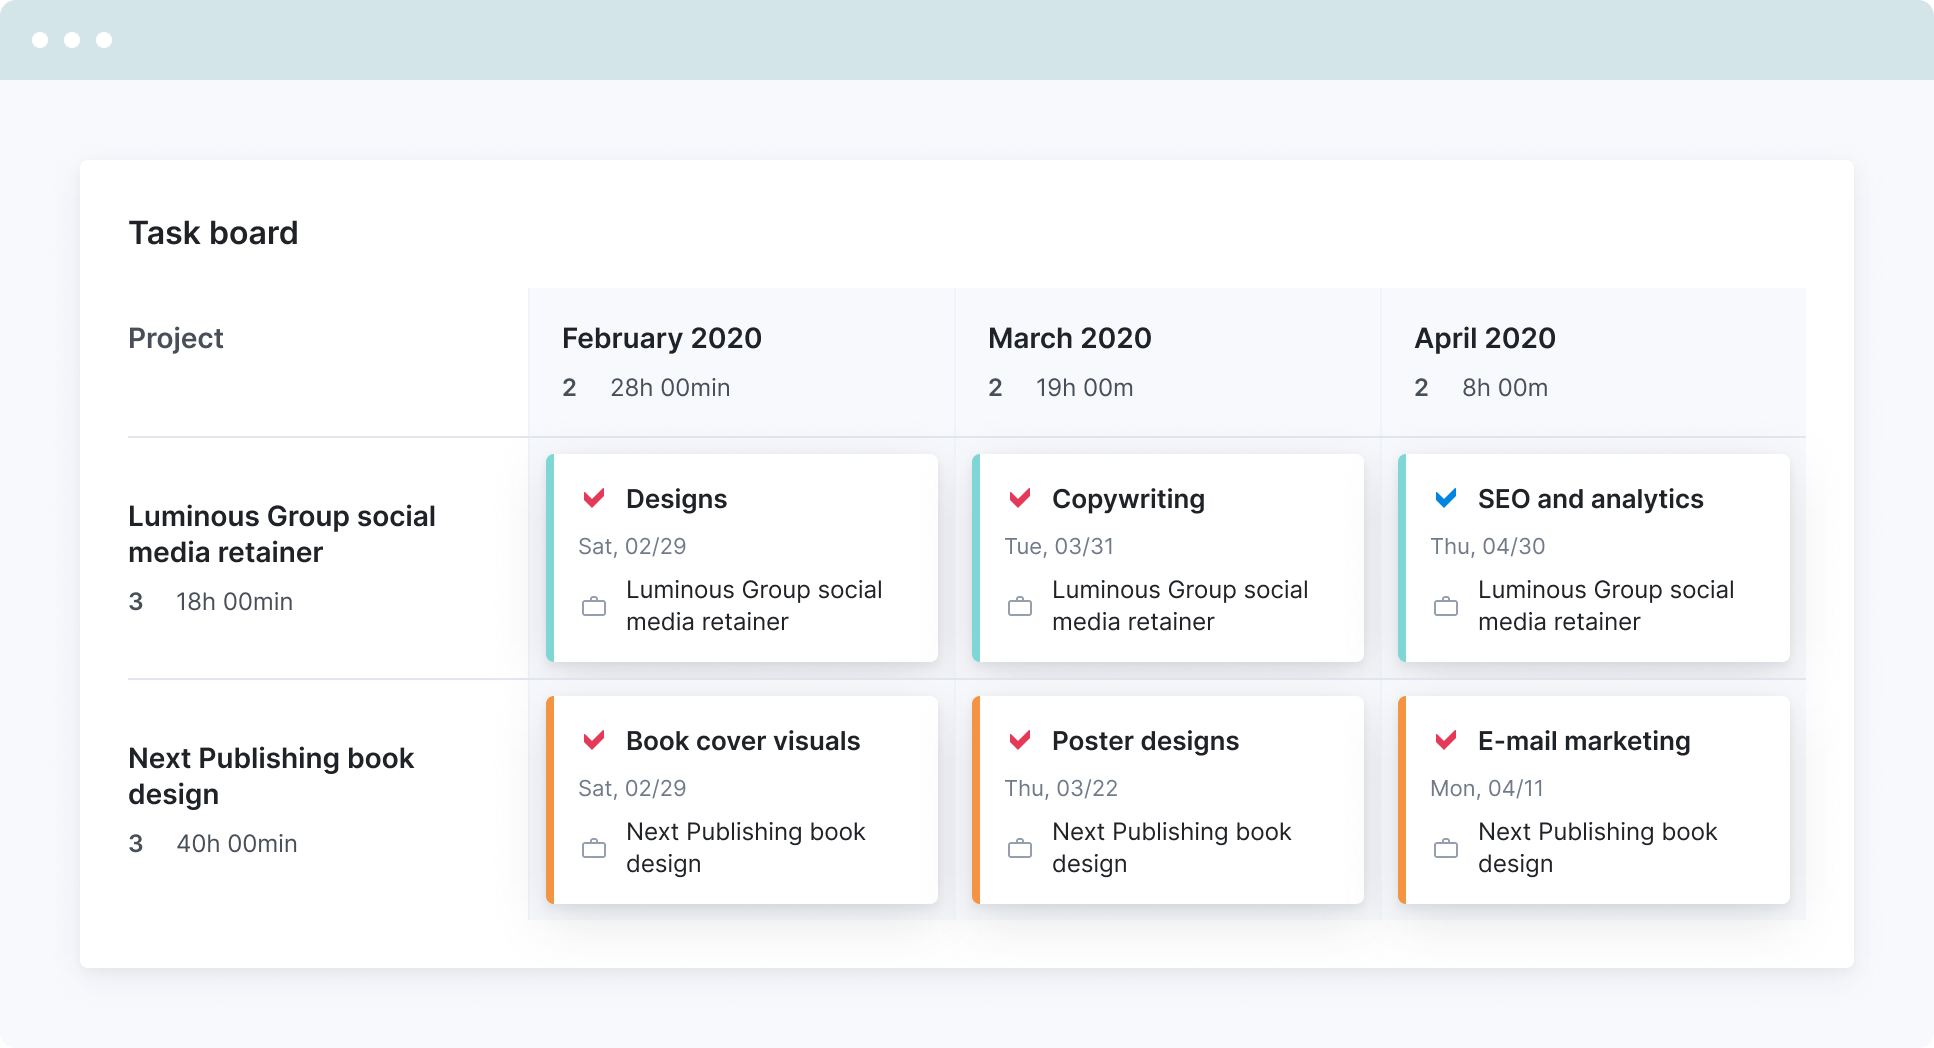
Task: Click the 8h 00m total under April
Action: tap(1505, 388)
